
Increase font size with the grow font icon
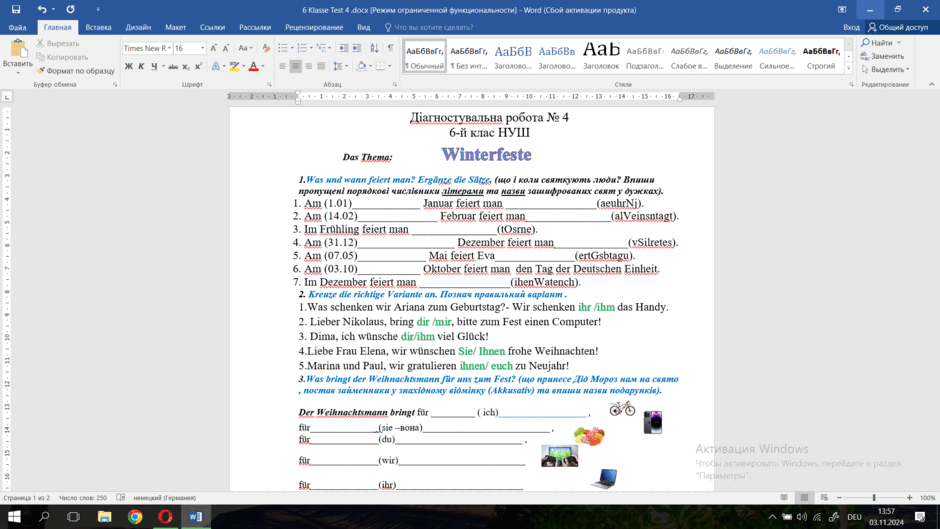coord(213,48)
